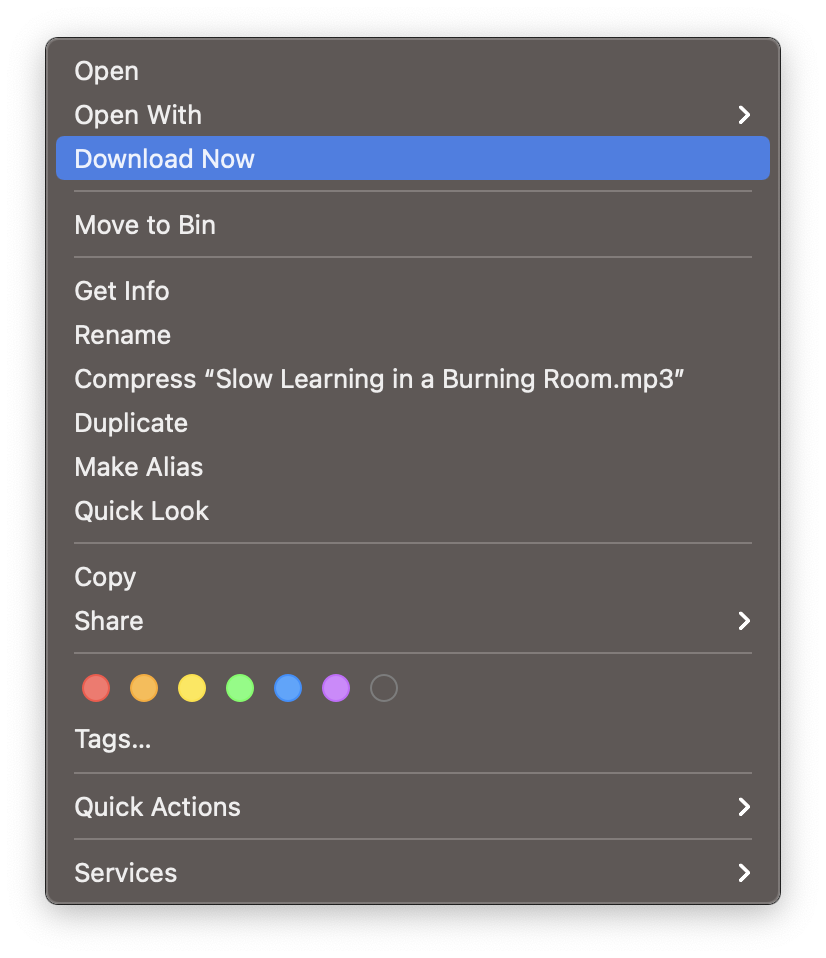Apply the blue tag color
Viewport: 826px width, 958px height.
coord(288,688)
